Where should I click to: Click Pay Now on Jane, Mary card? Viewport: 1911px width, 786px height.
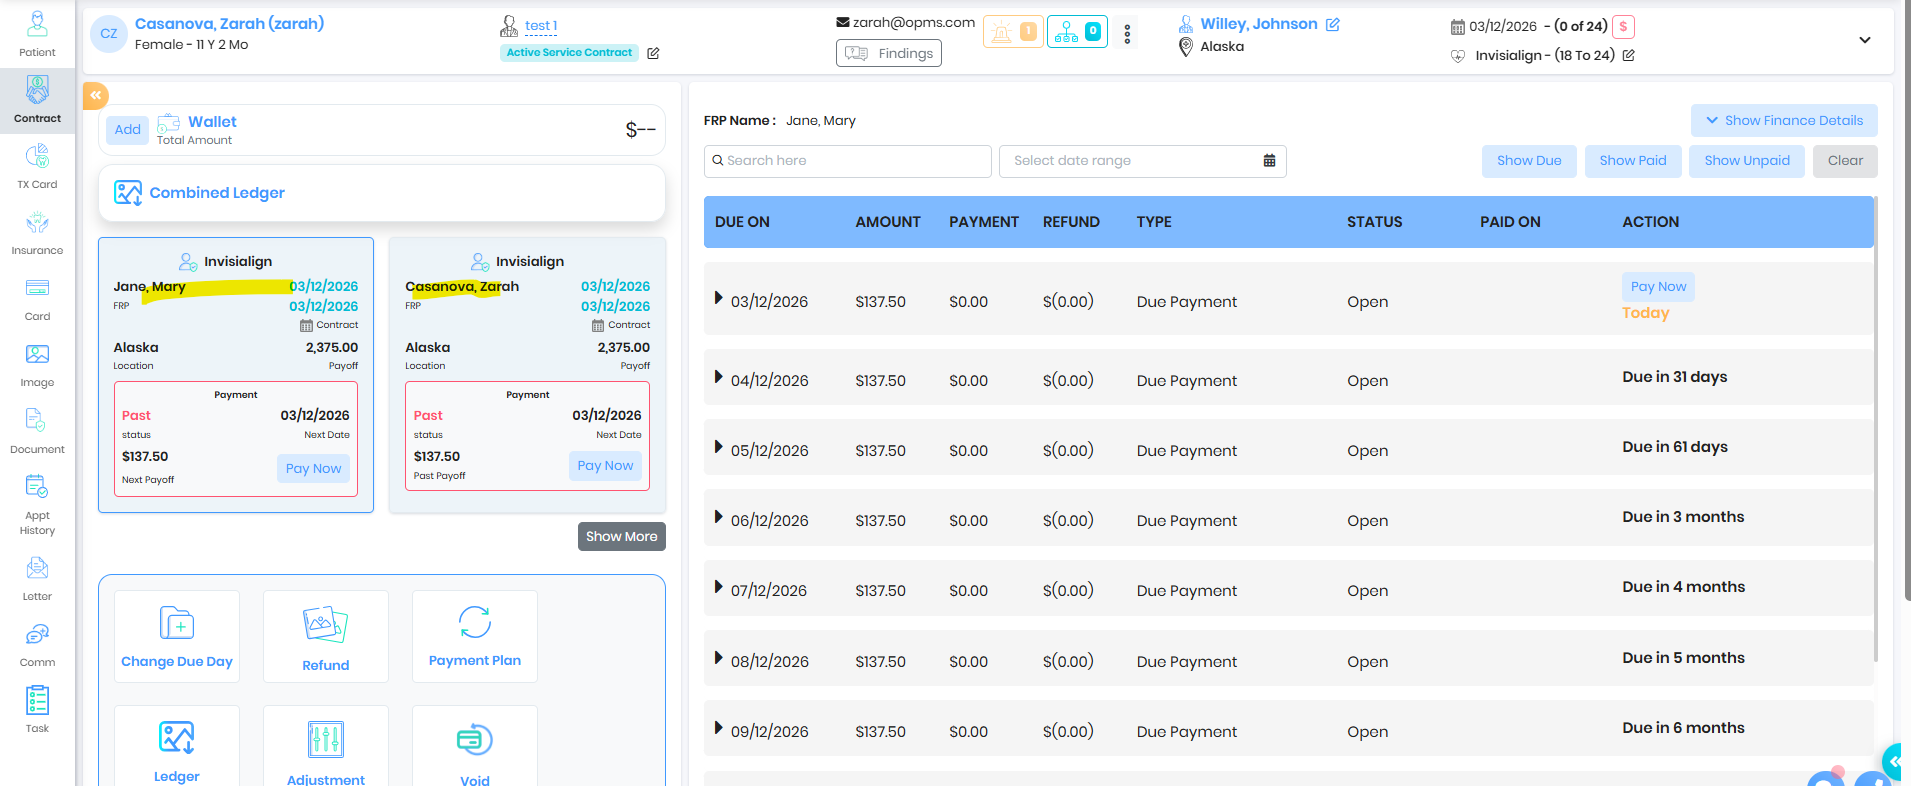pyautogui.click(x=313, y=468)
